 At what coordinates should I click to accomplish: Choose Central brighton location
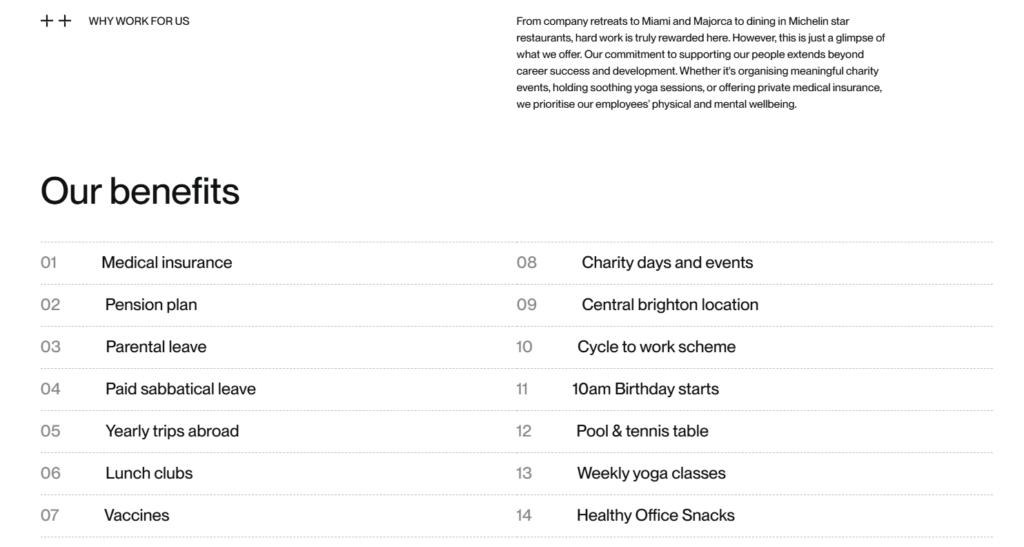coord(669,305)
